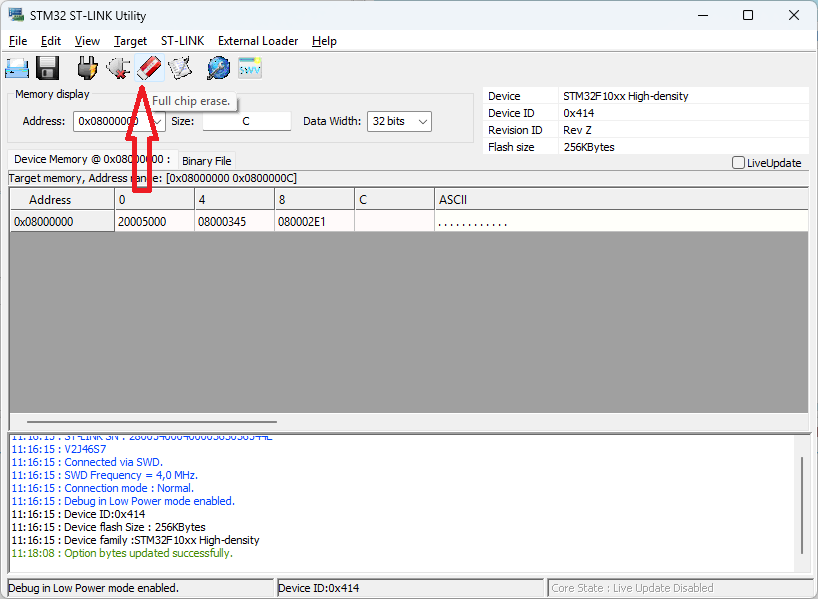Open the SWV viewer toolbar icon

click(250, 68)
